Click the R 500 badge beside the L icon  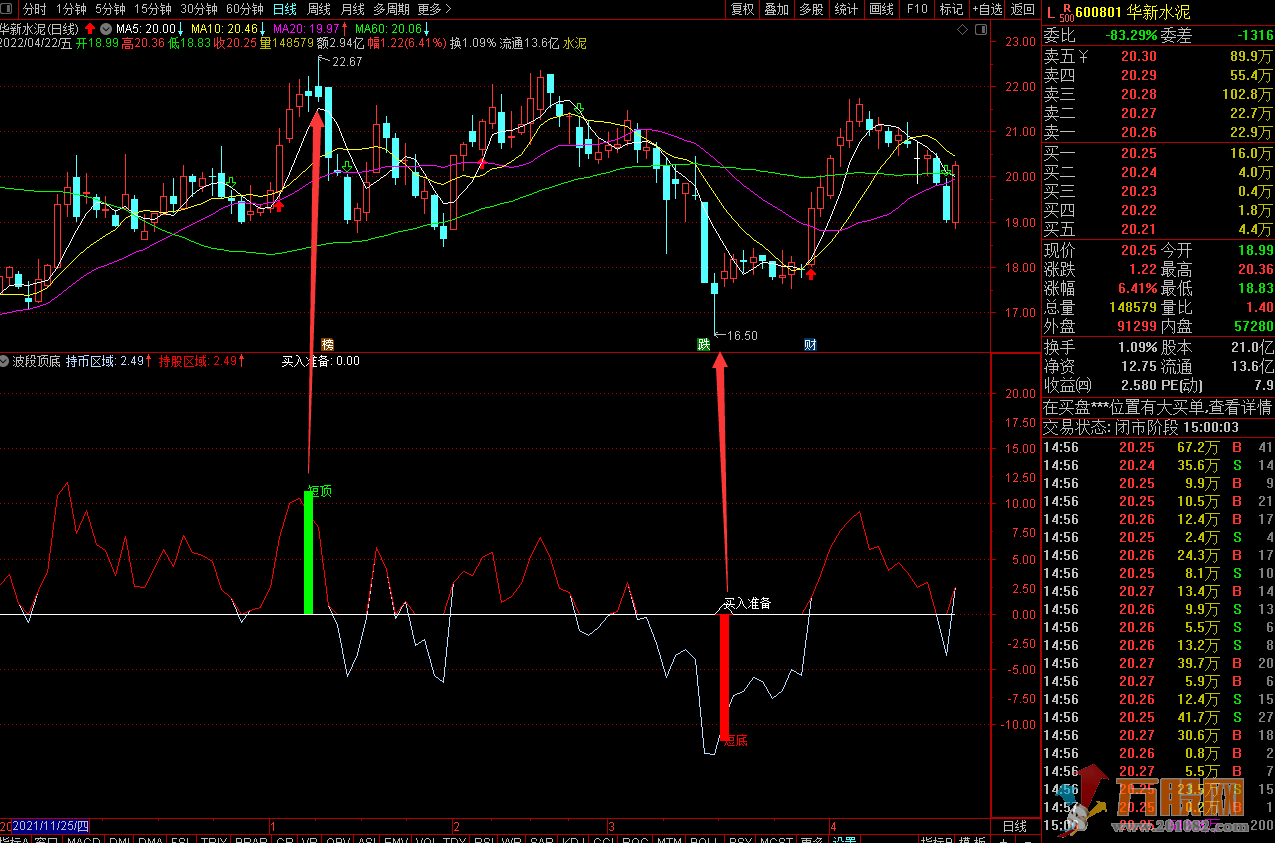1068,13
